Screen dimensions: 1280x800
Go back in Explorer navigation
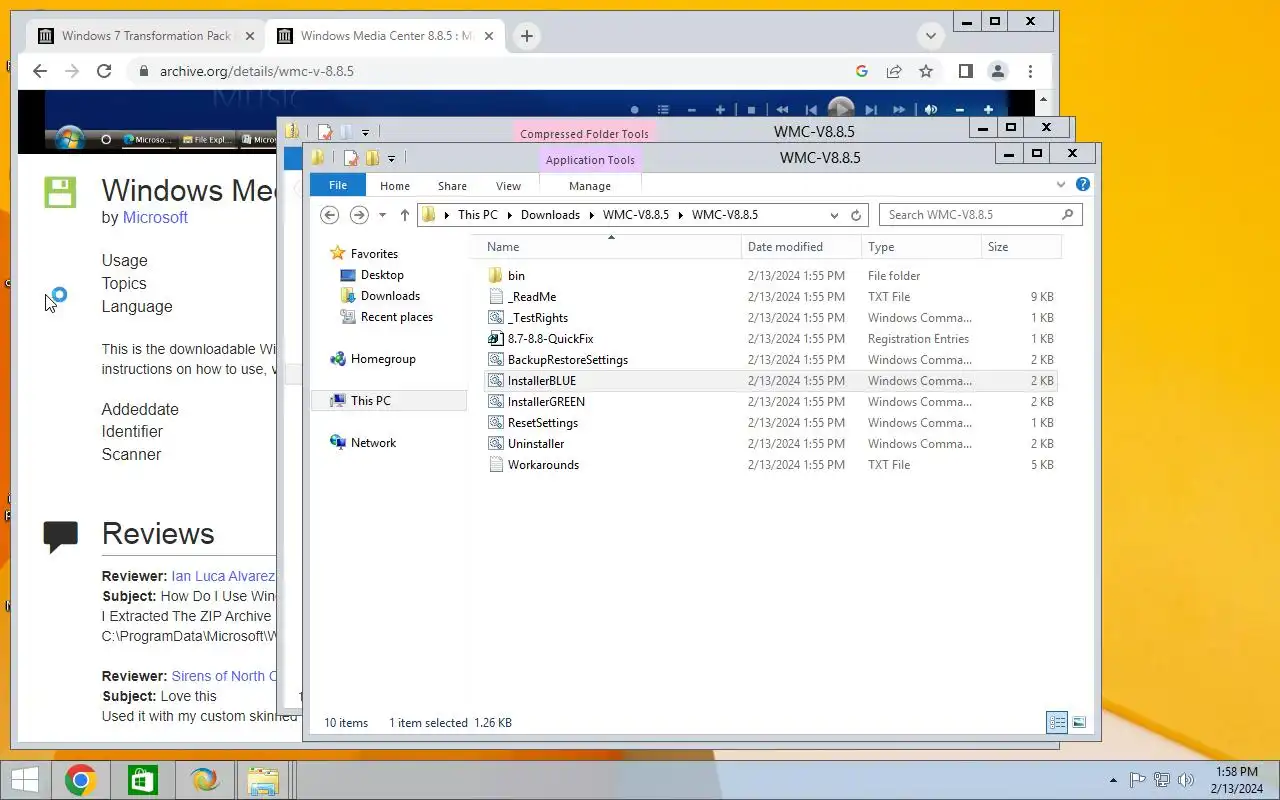(329, 215)
